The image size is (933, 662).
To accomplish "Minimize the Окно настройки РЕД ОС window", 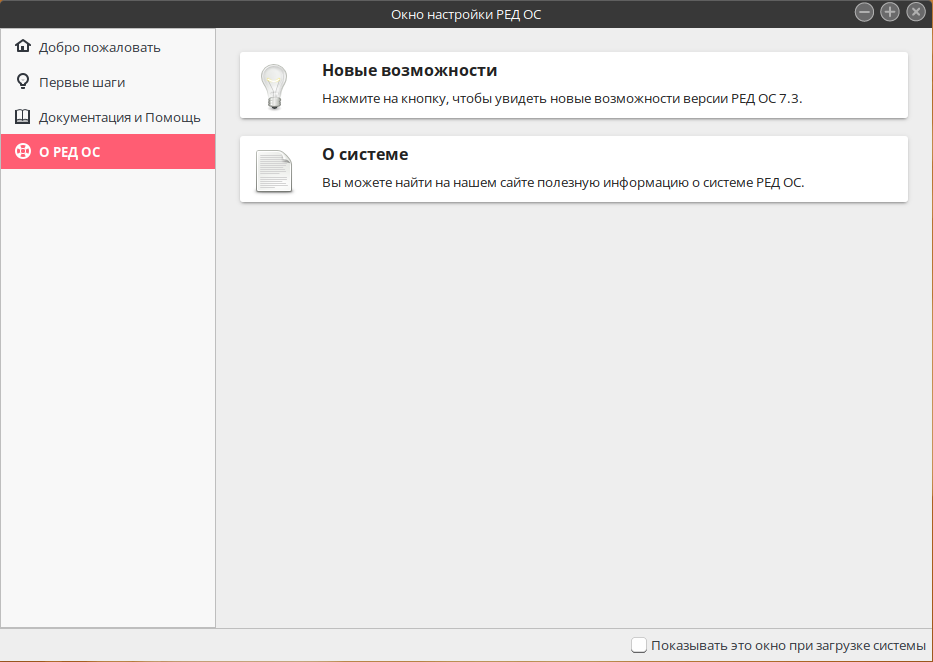I will tap(864, 12).
